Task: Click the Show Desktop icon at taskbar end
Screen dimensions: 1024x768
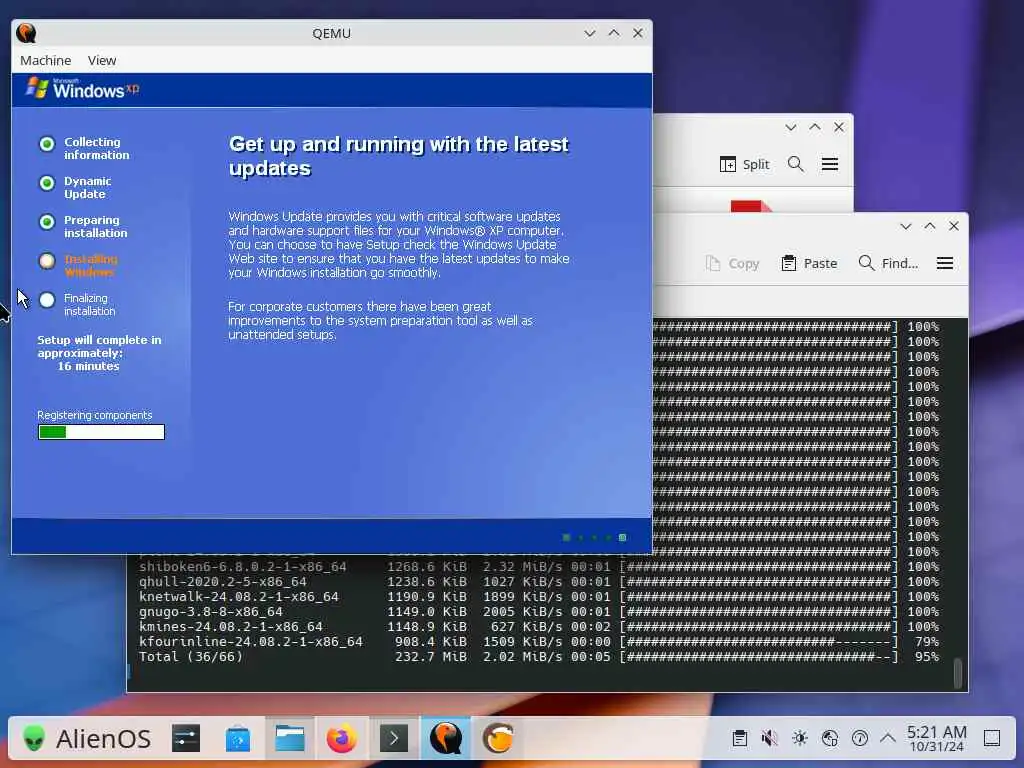Action: tap(992, 739)
